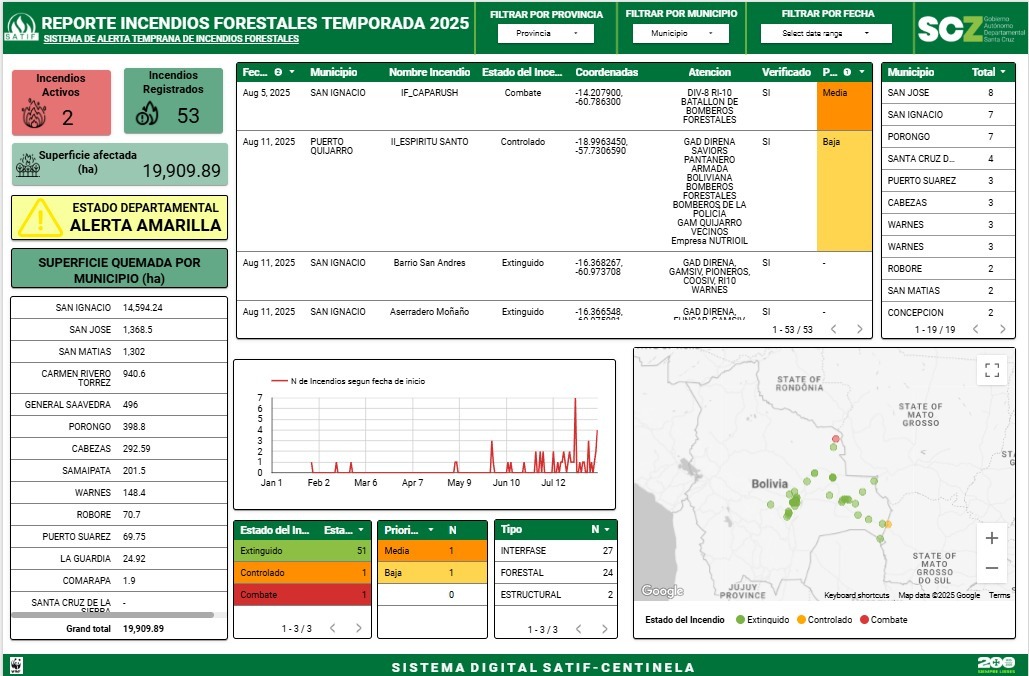The width and height of the screenshot is (1029, 676).
Task: Select the green Extinguido row showing 51
Action: (x=303, y=551)
